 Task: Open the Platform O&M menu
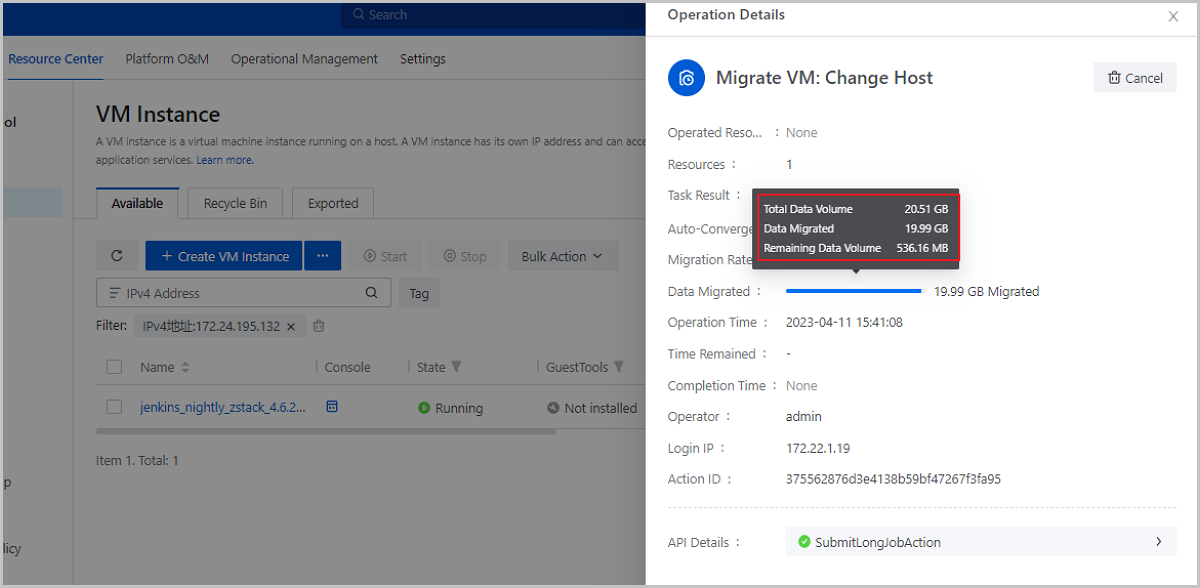[167, 59]
